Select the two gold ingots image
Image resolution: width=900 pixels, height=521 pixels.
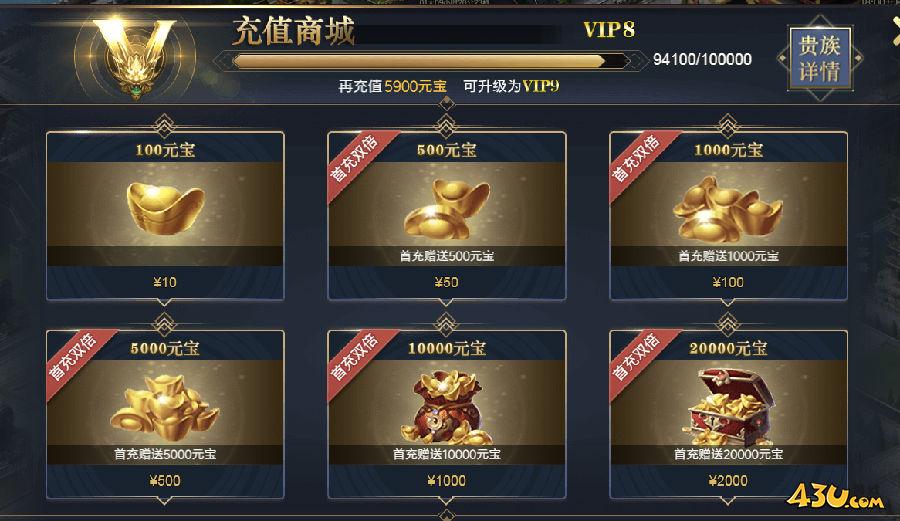(447, 208)
